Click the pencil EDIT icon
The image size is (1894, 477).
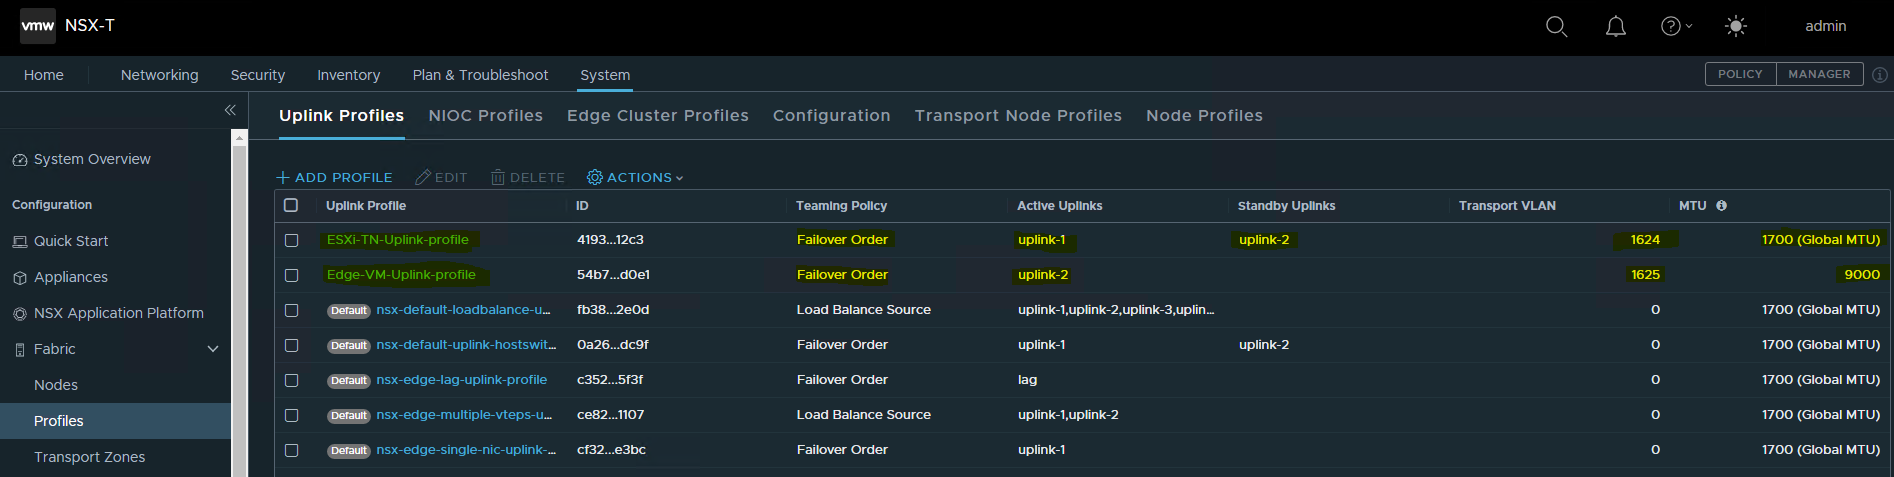pyautogui.click(x=423, y=177)
